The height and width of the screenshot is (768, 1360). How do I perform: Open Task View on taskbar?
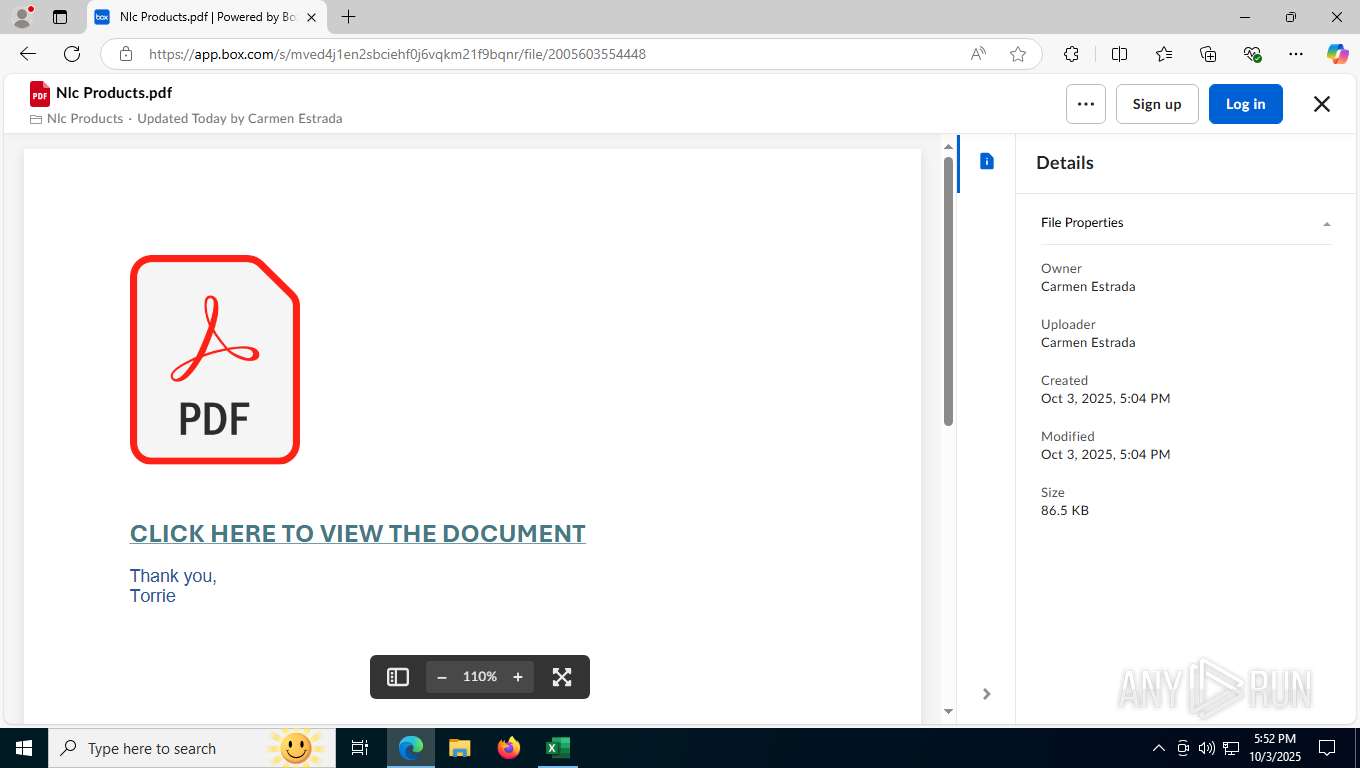360,748
